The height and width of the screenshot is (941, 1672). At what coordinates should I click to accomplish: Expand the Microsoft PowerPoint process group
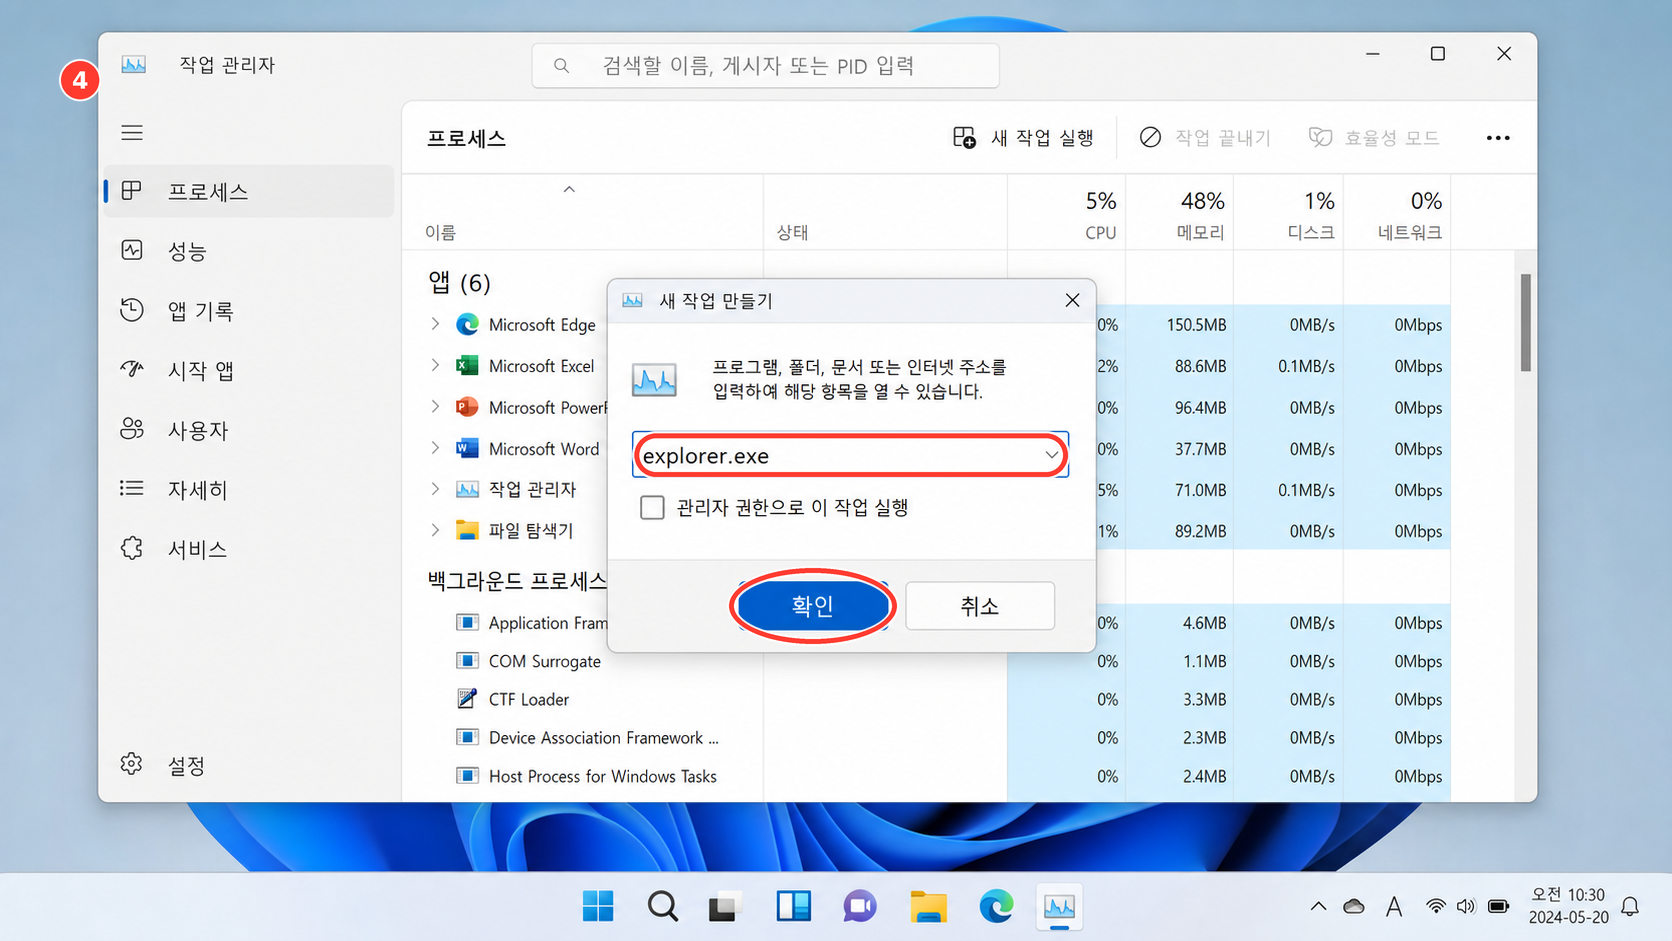click(x=435, y=407)
